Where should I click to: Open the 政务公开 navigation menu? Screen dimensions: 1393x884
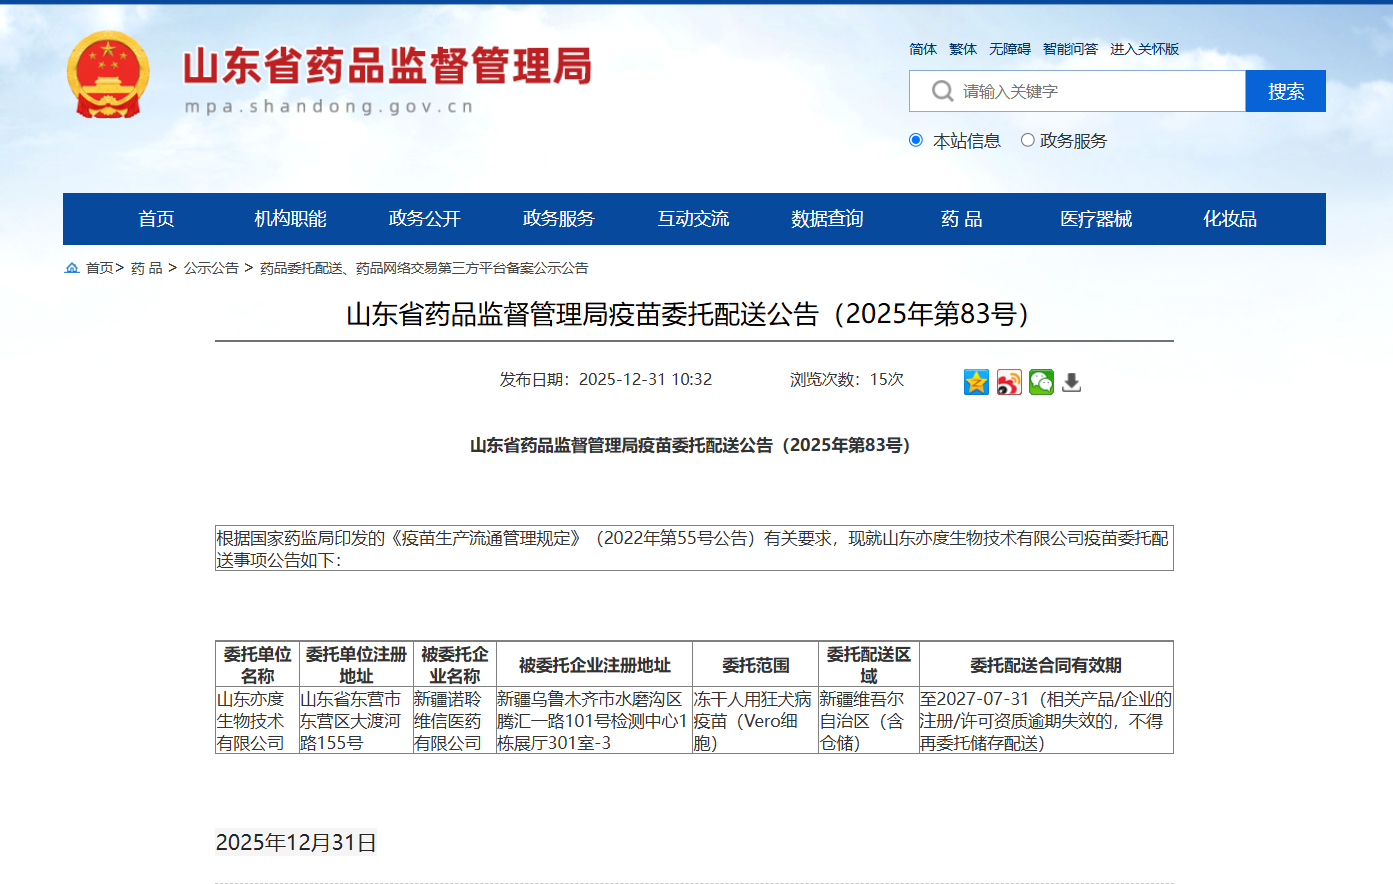(424, 219)
